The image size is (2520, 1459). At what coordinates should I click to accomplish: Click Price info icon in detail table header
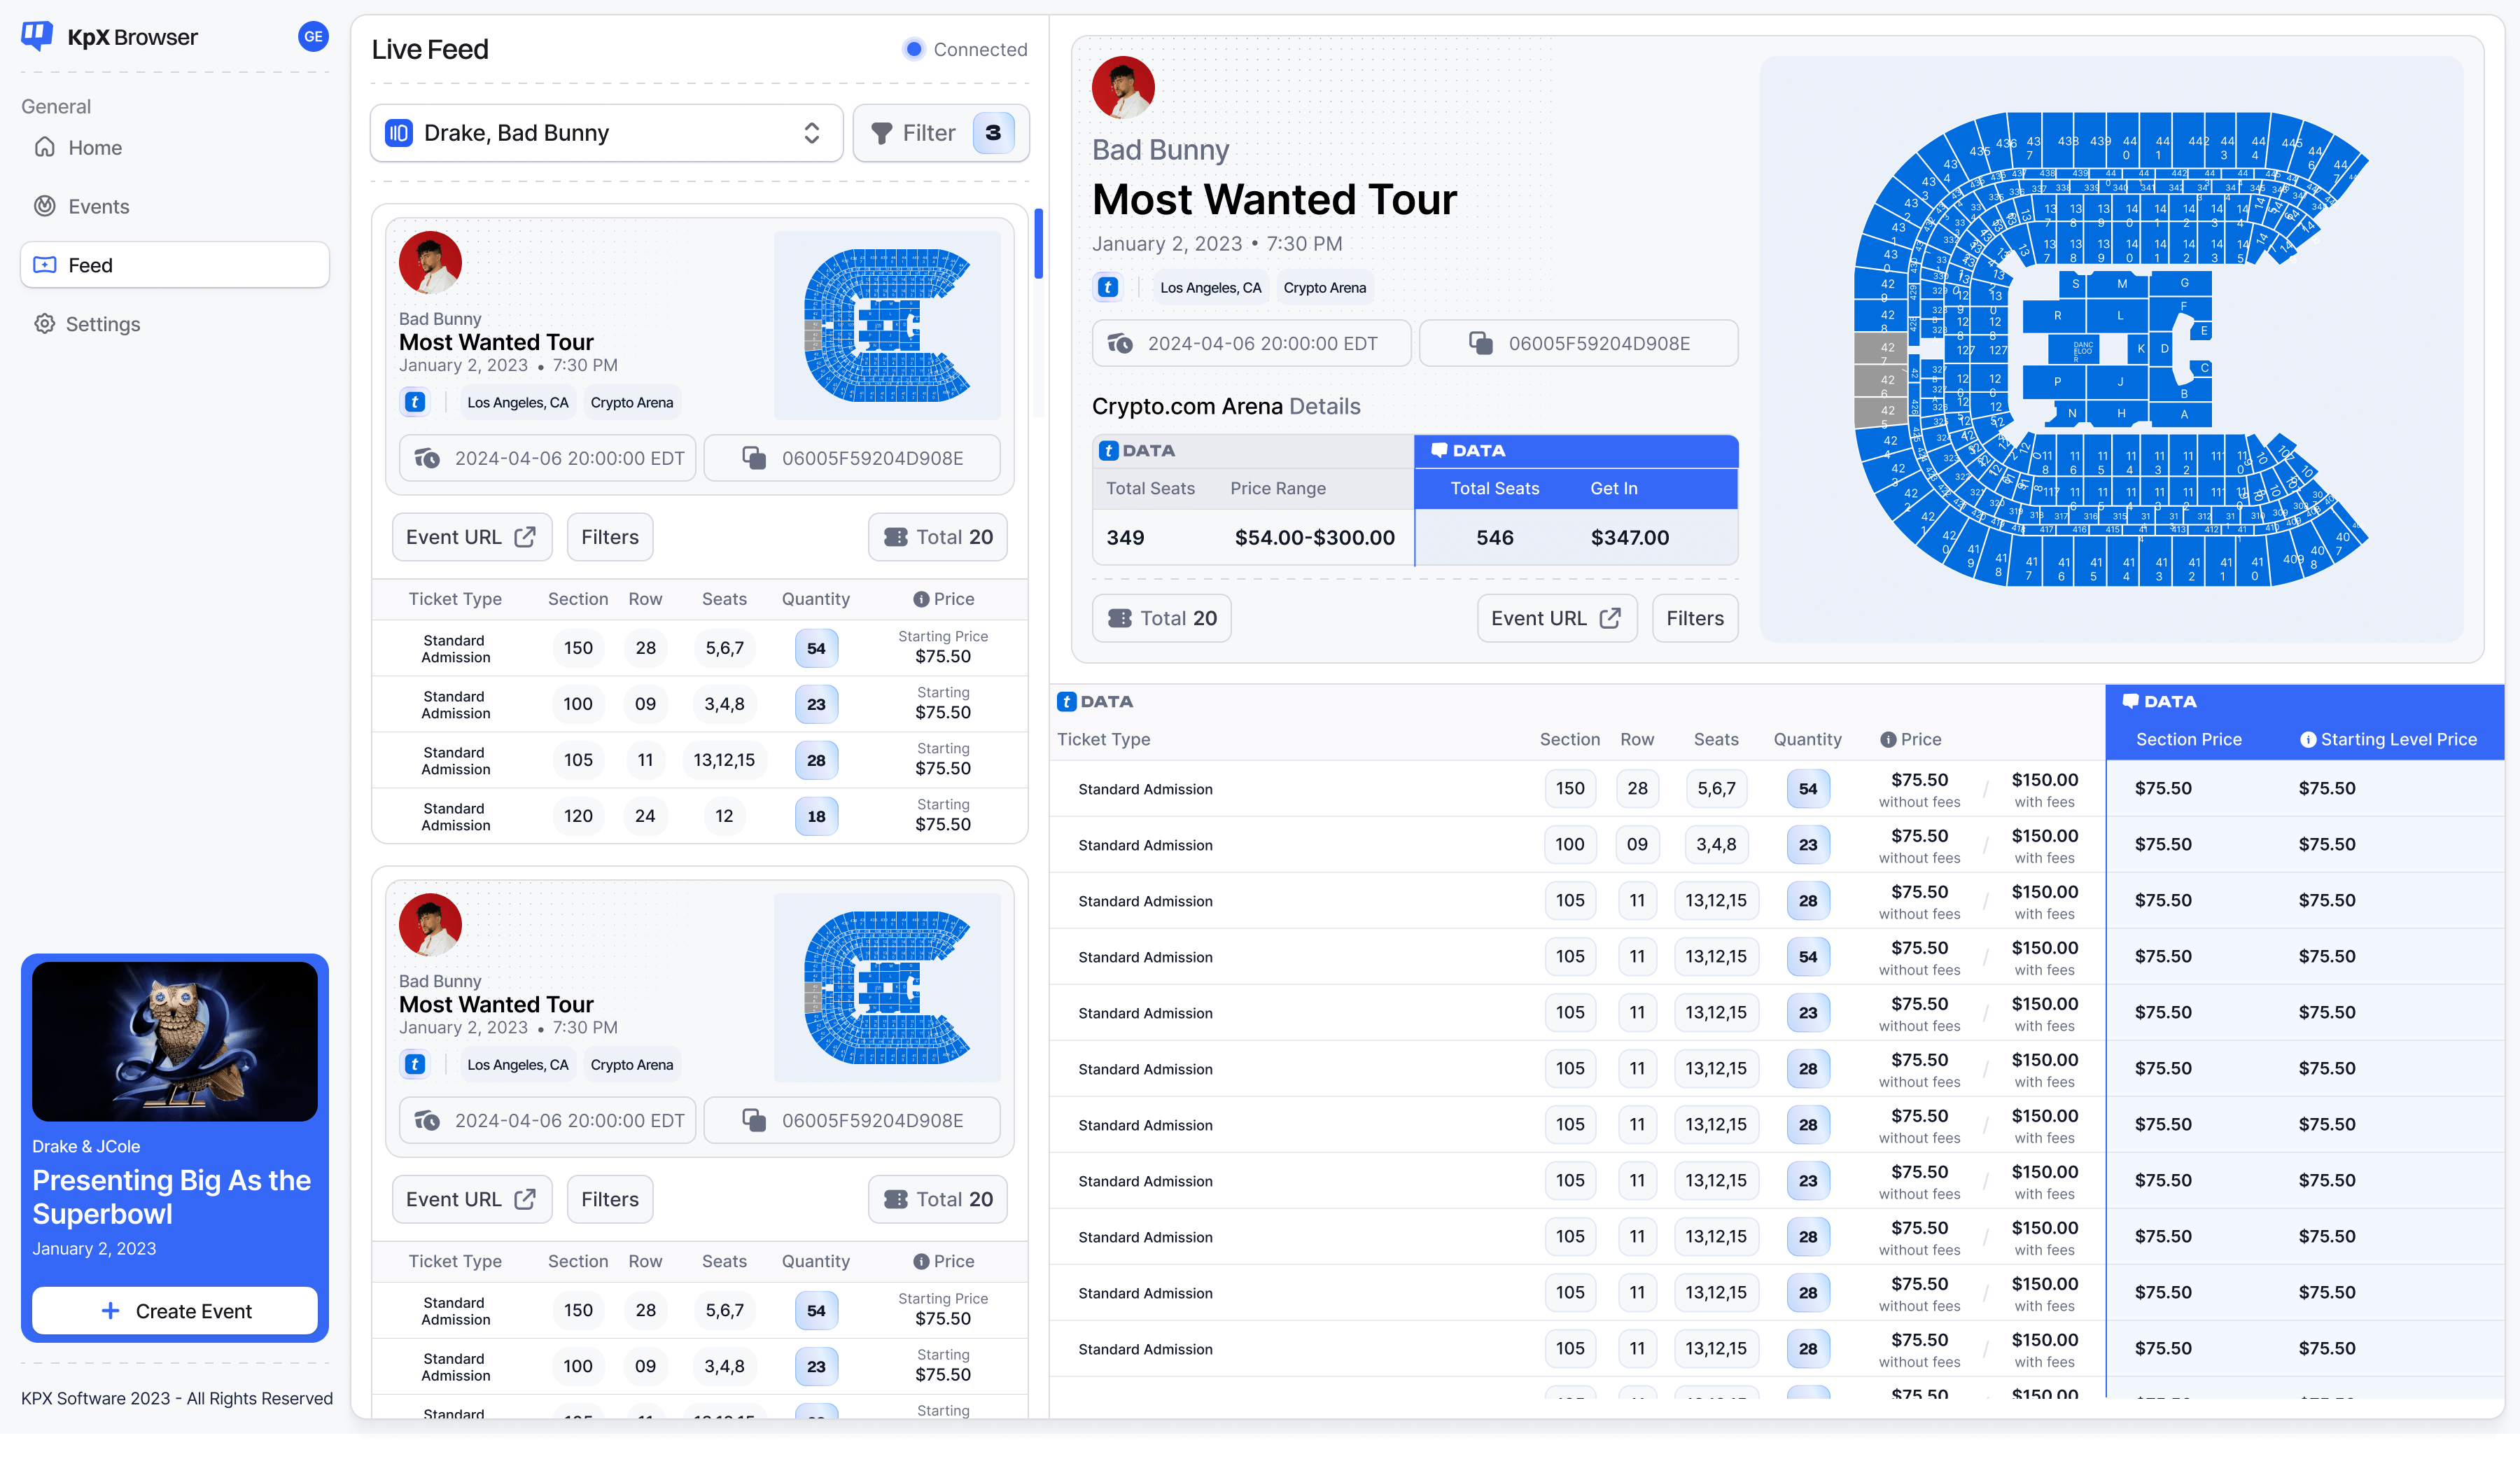click(1888, 740)
